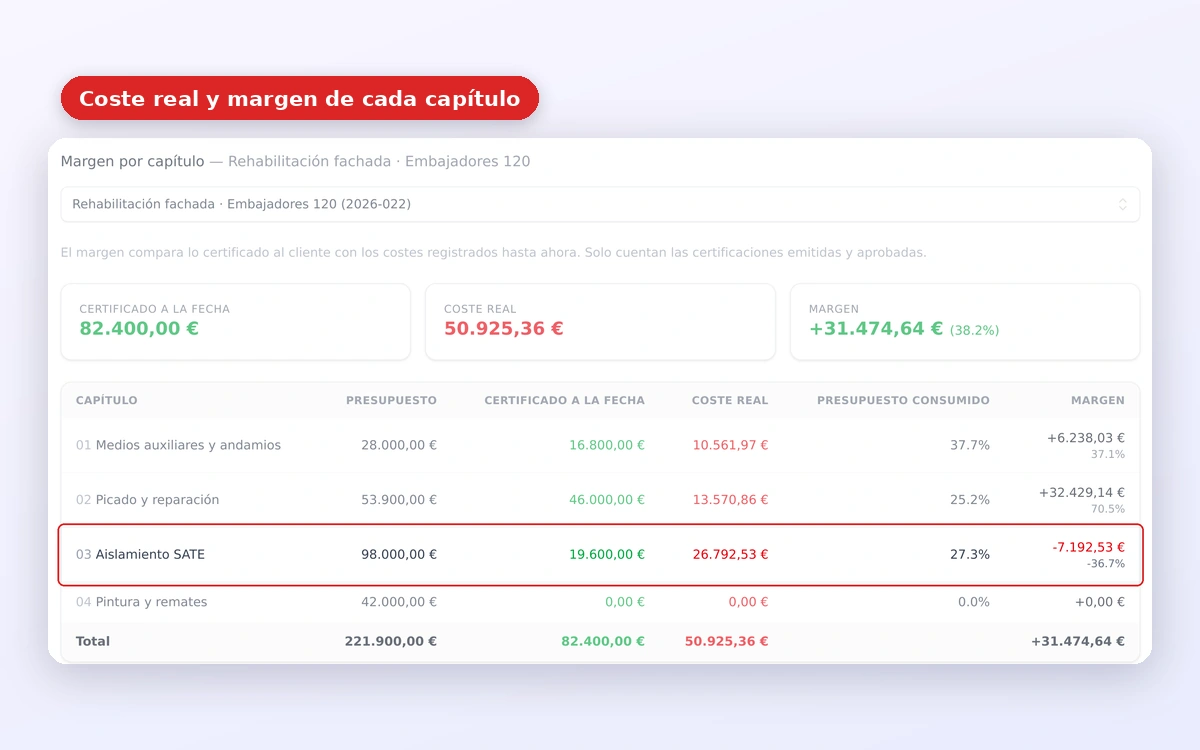1200x750 pixels.
Task: Click the CAPÍTULO column header
Action: click(x=107, y=400)
